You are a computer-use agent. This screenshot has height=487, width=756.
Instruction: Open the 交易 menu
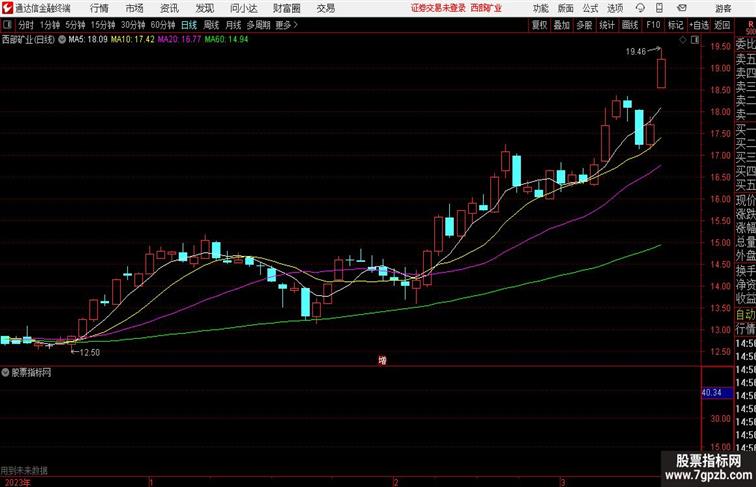(325, 8)
